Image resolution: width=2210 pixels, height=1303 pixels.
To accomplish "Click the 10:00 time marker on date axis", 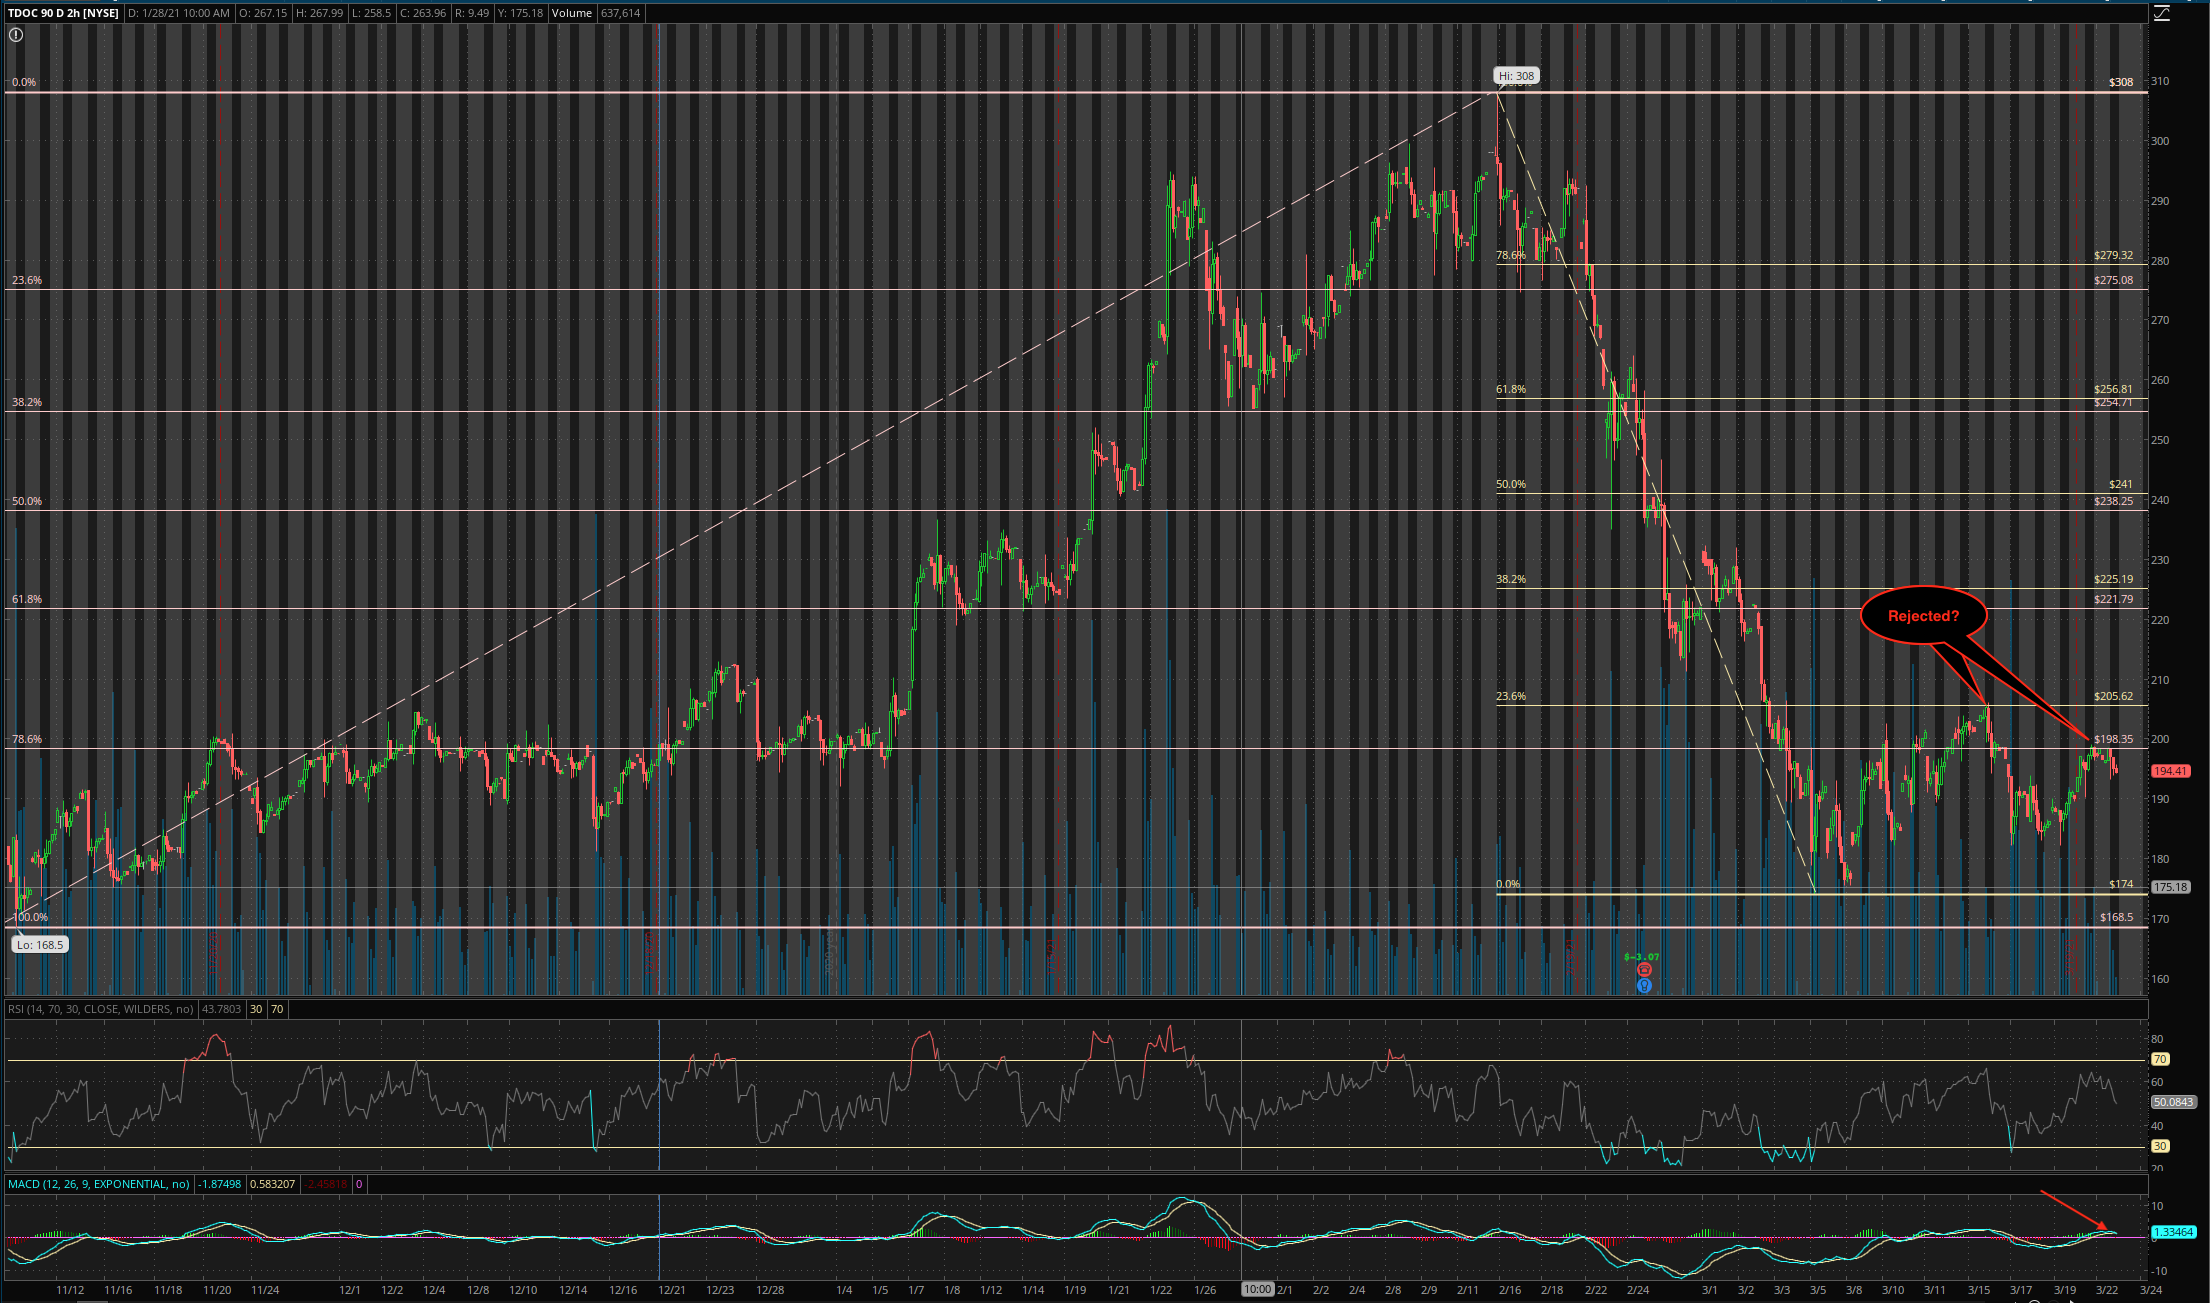I will pyautogui.click(x=1257, y=1289).
